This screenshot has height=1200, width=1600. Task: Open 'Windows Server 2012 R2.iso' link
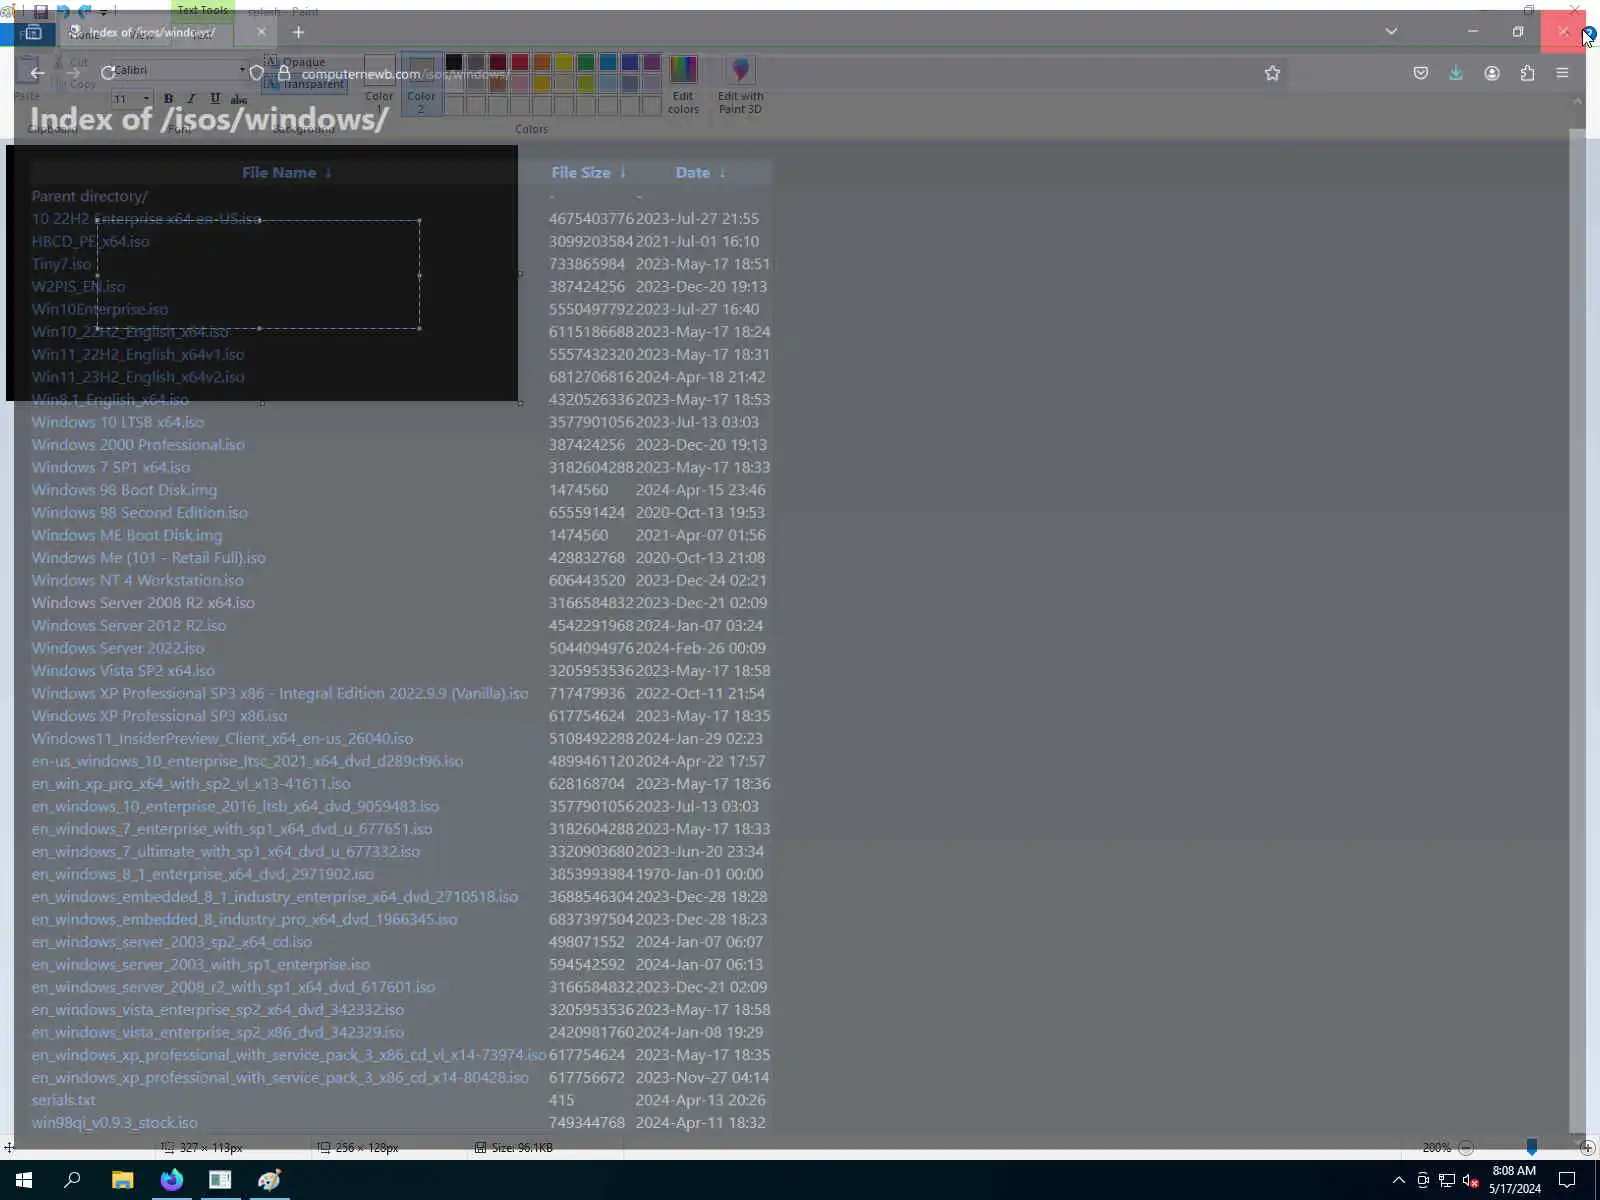click(x=129, y=626)
